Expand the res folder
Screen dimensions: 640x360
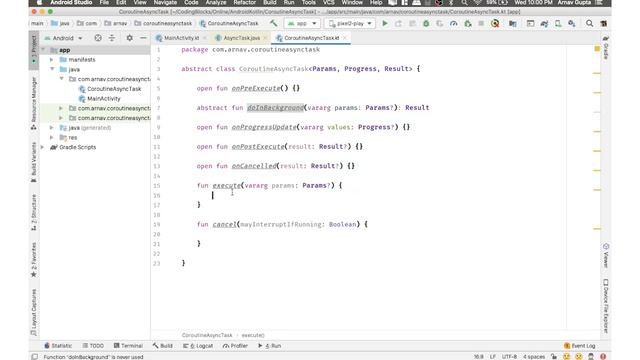(x=51, y=138)
